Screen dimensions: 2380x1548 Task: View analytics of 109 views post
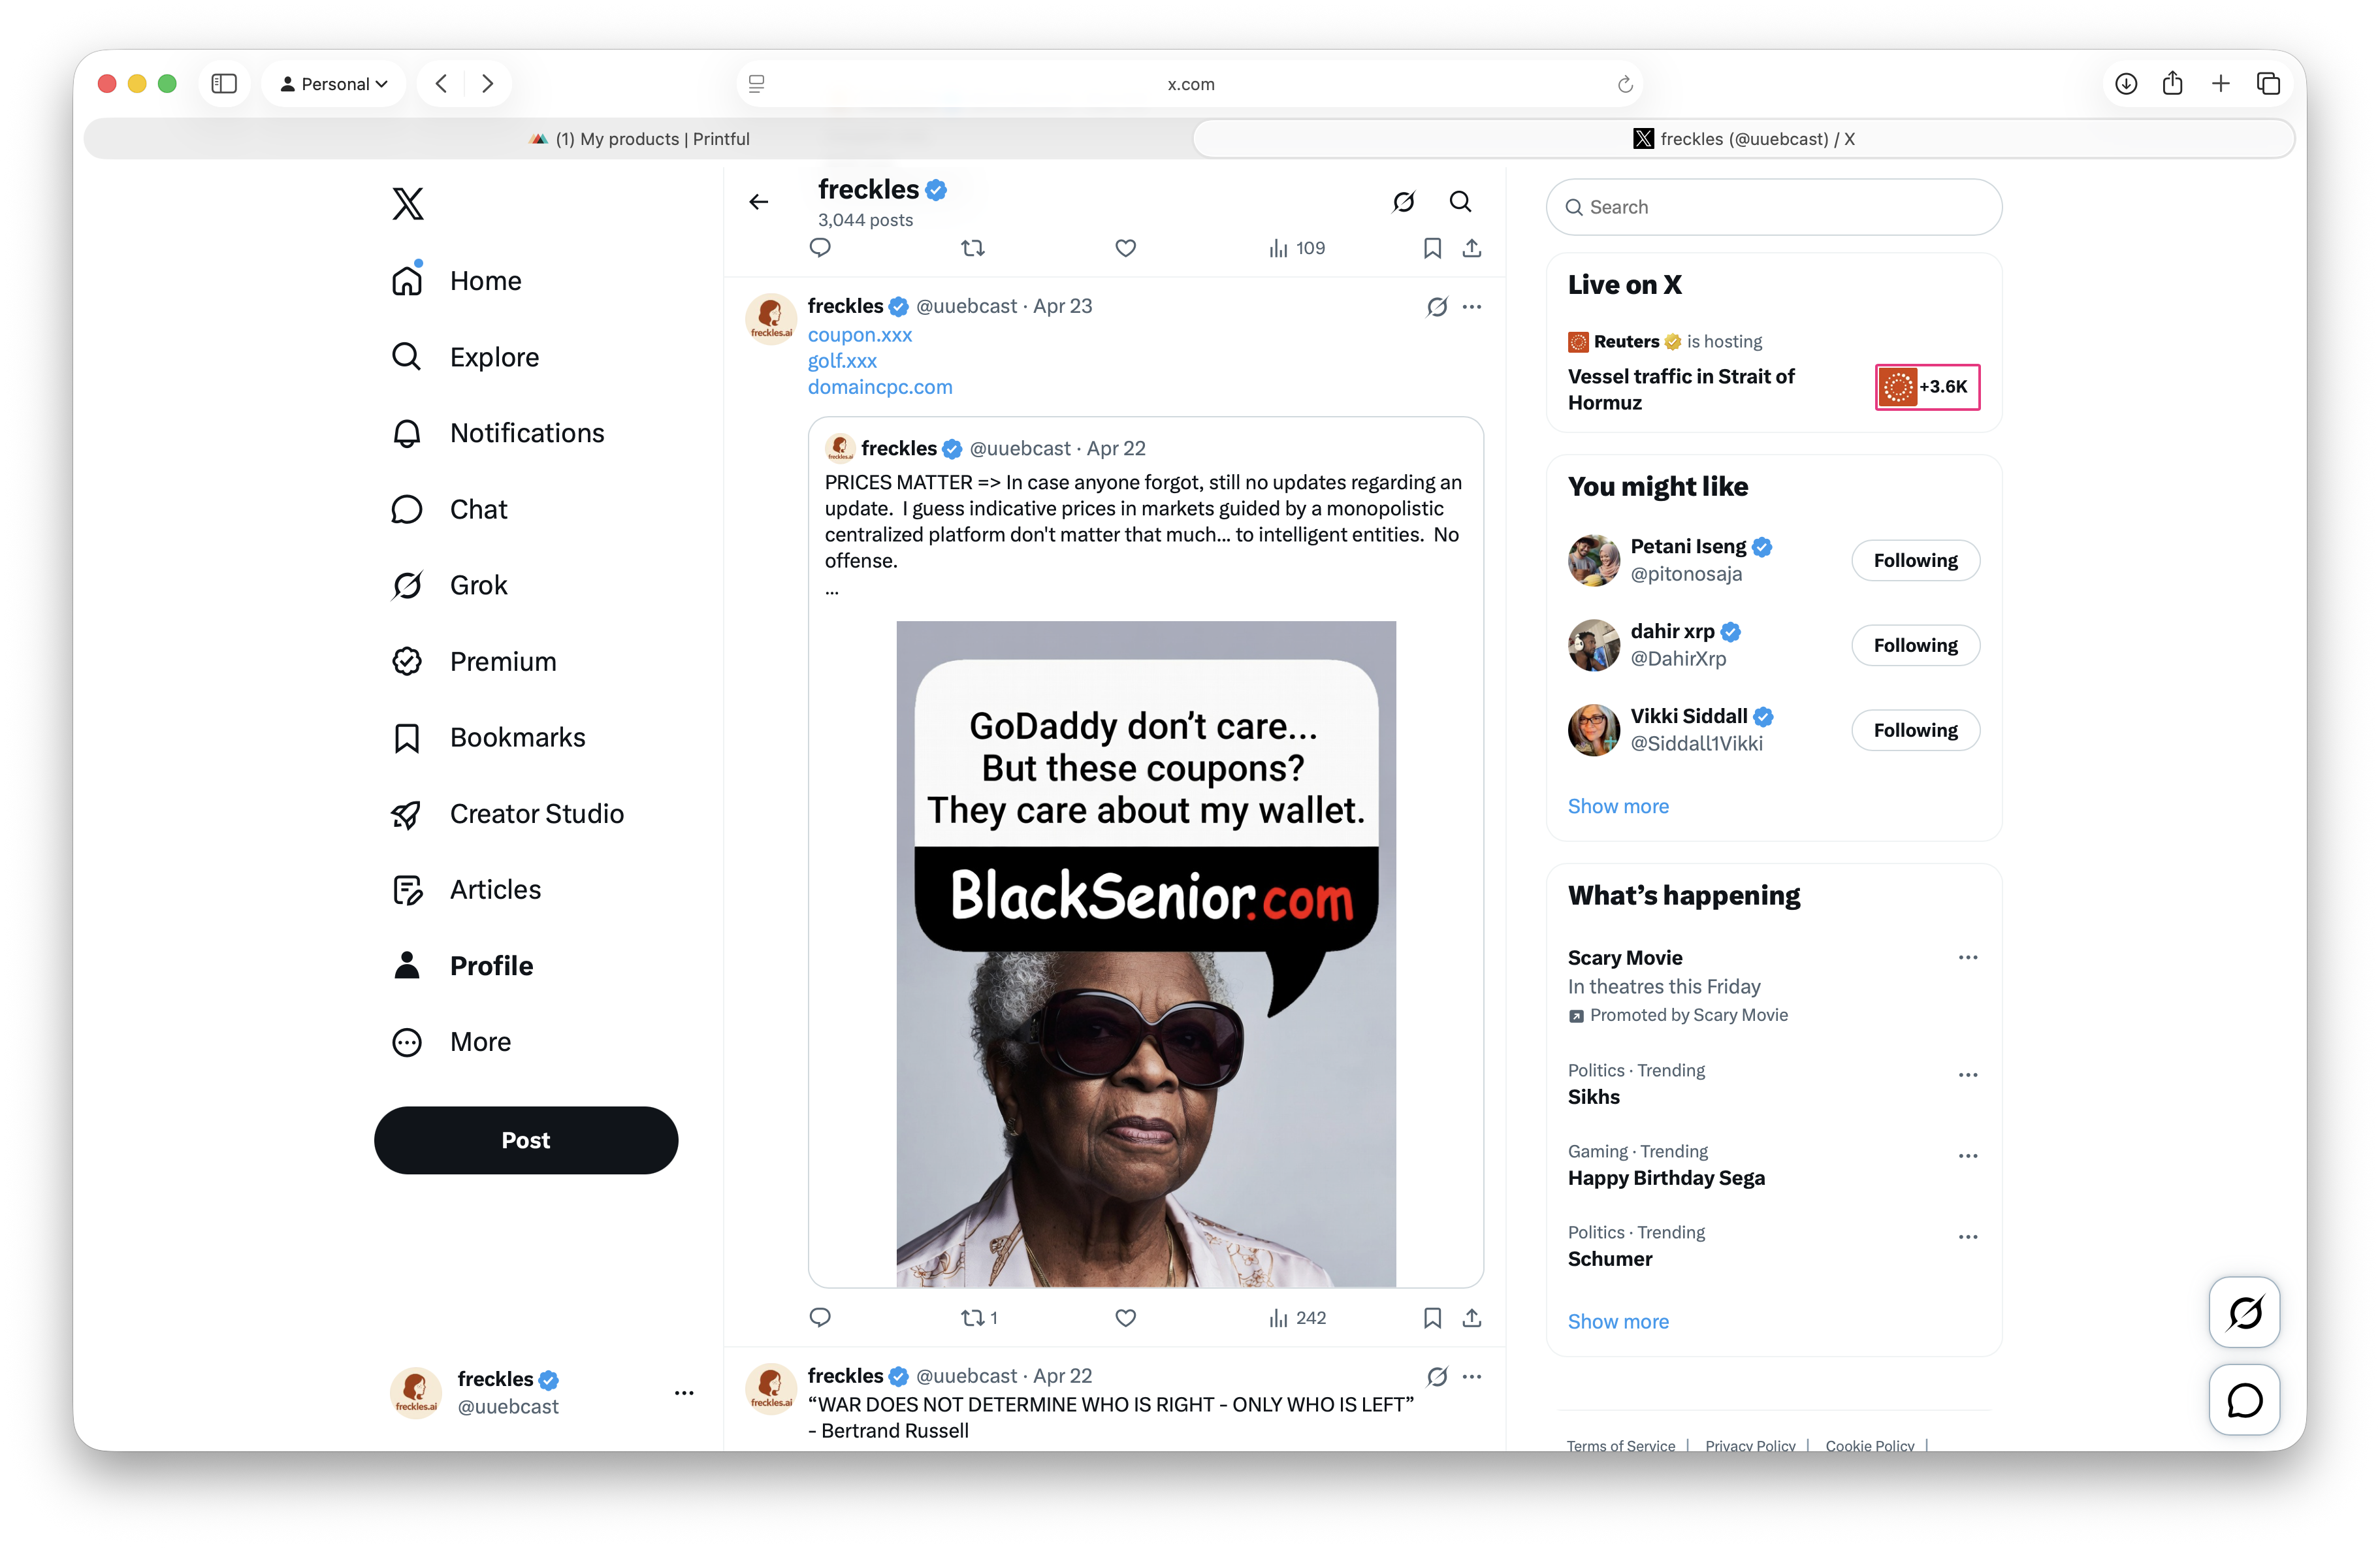(1297, 248)
